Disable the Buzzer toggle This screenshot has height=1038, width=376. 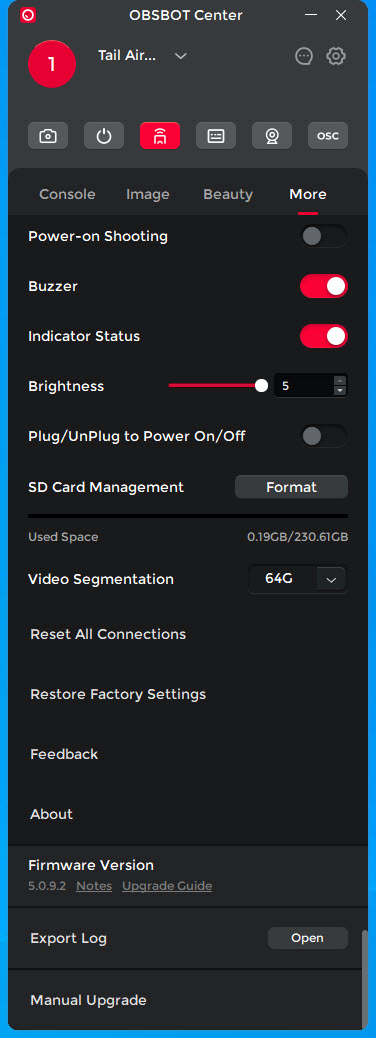click(324, 287)
